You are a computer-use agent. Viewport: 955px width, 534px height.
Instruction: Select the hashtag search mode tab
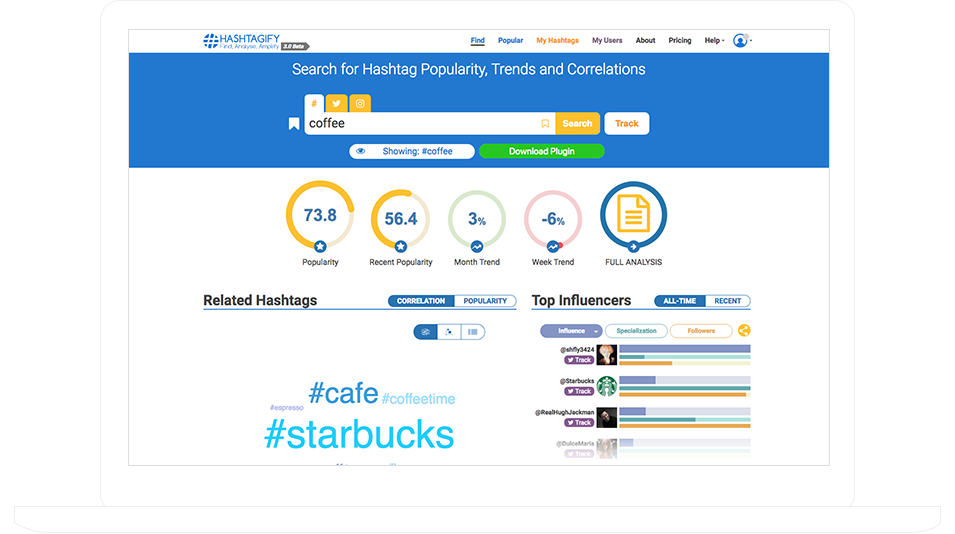pos(314,103)
